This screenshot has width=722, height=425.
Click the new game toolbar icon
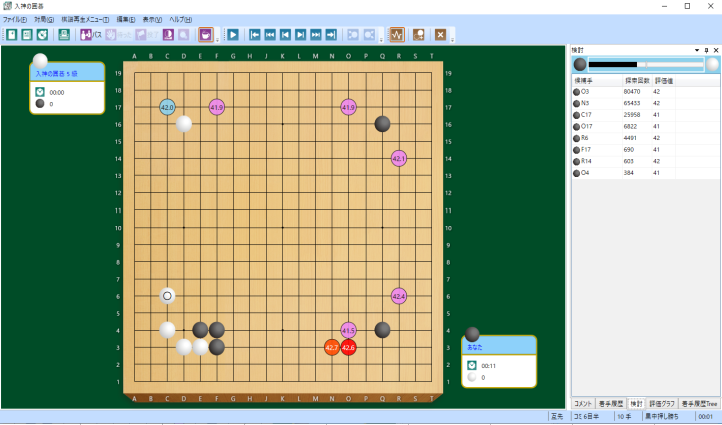(11, 34)
